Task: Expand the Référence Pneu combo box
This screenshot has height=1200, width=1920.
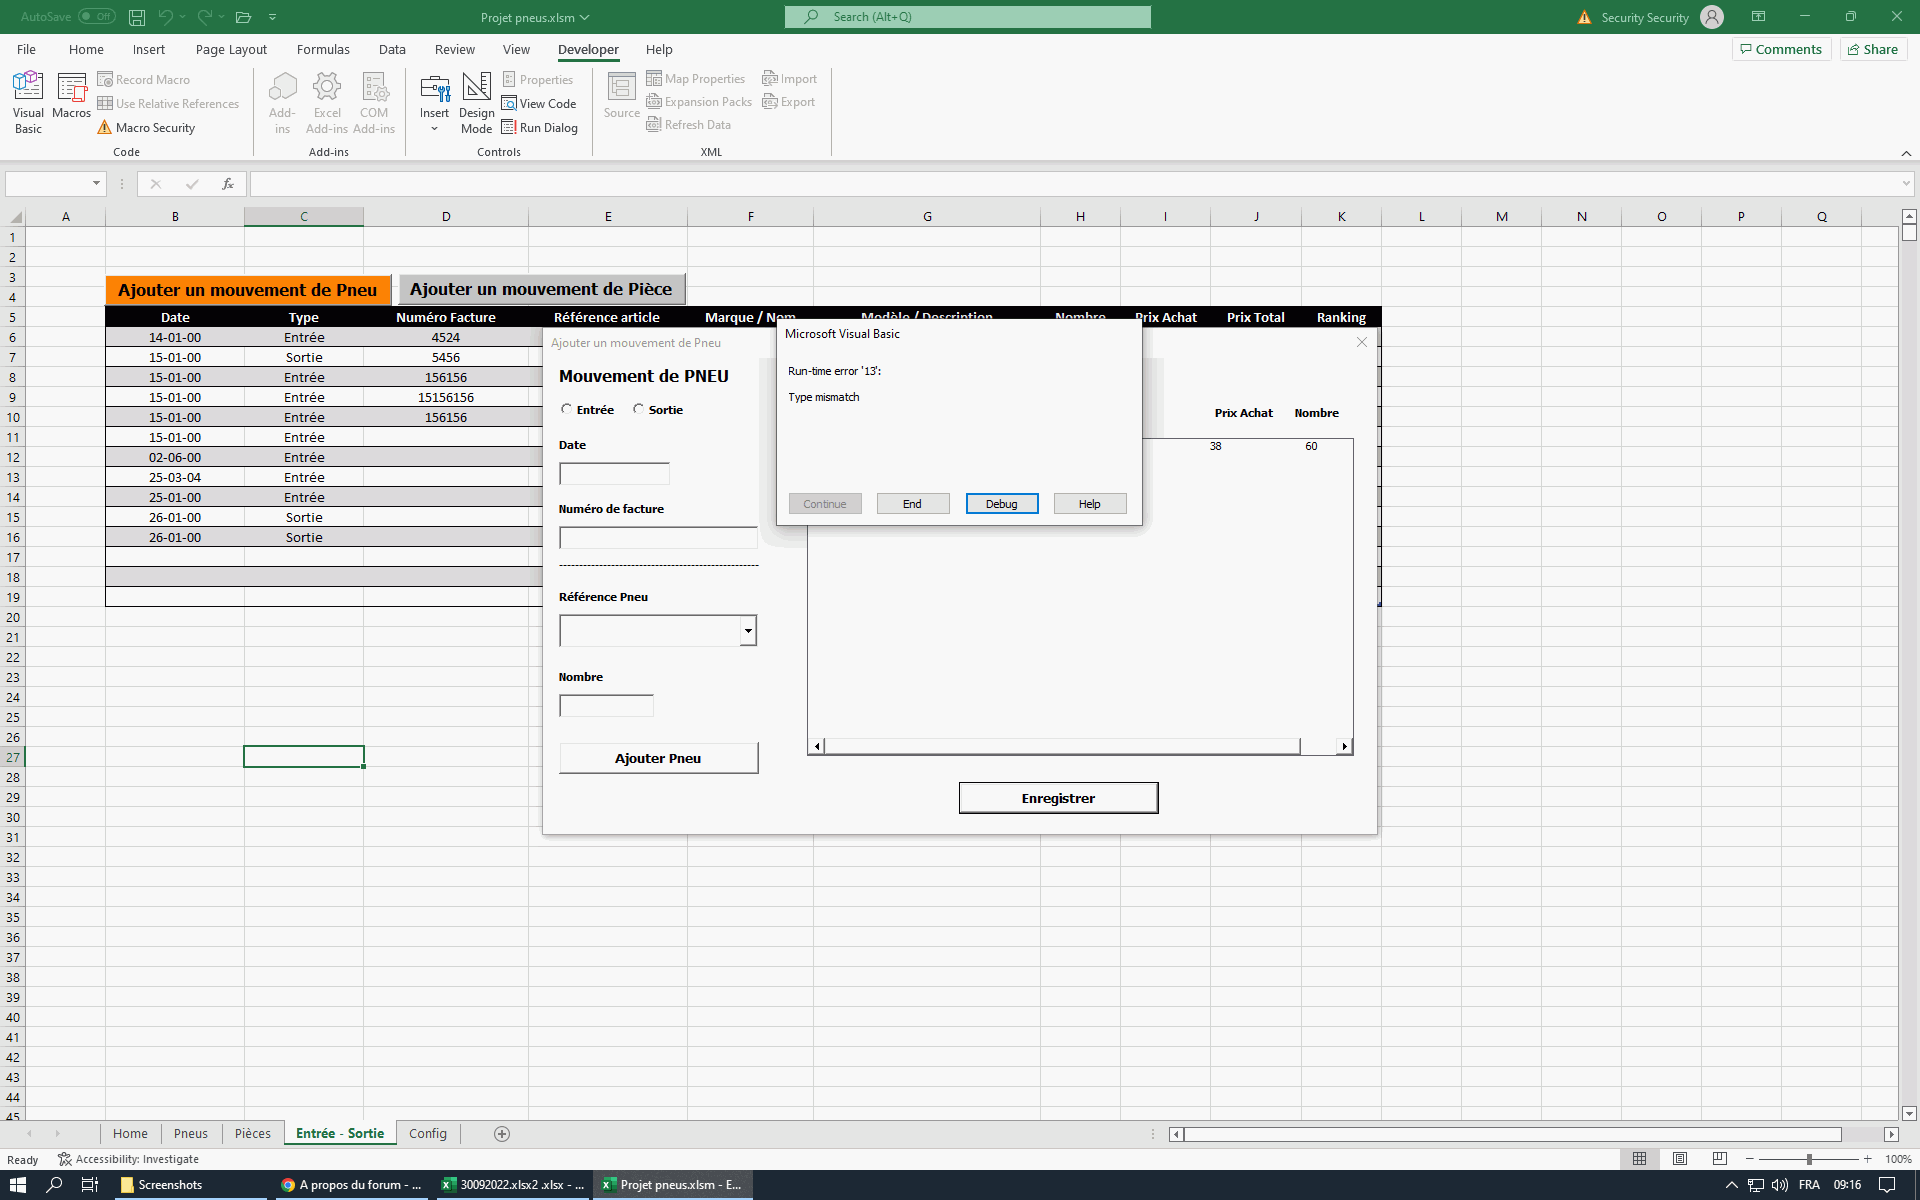Action: 747,631
